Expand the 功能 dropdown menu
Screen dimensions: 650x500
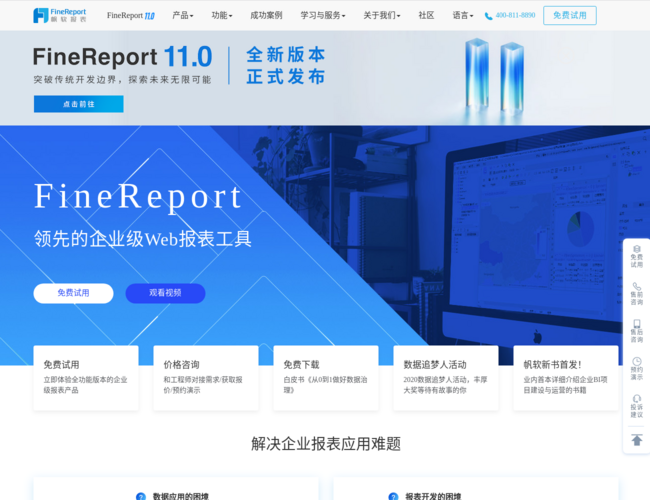click(222, 15)
